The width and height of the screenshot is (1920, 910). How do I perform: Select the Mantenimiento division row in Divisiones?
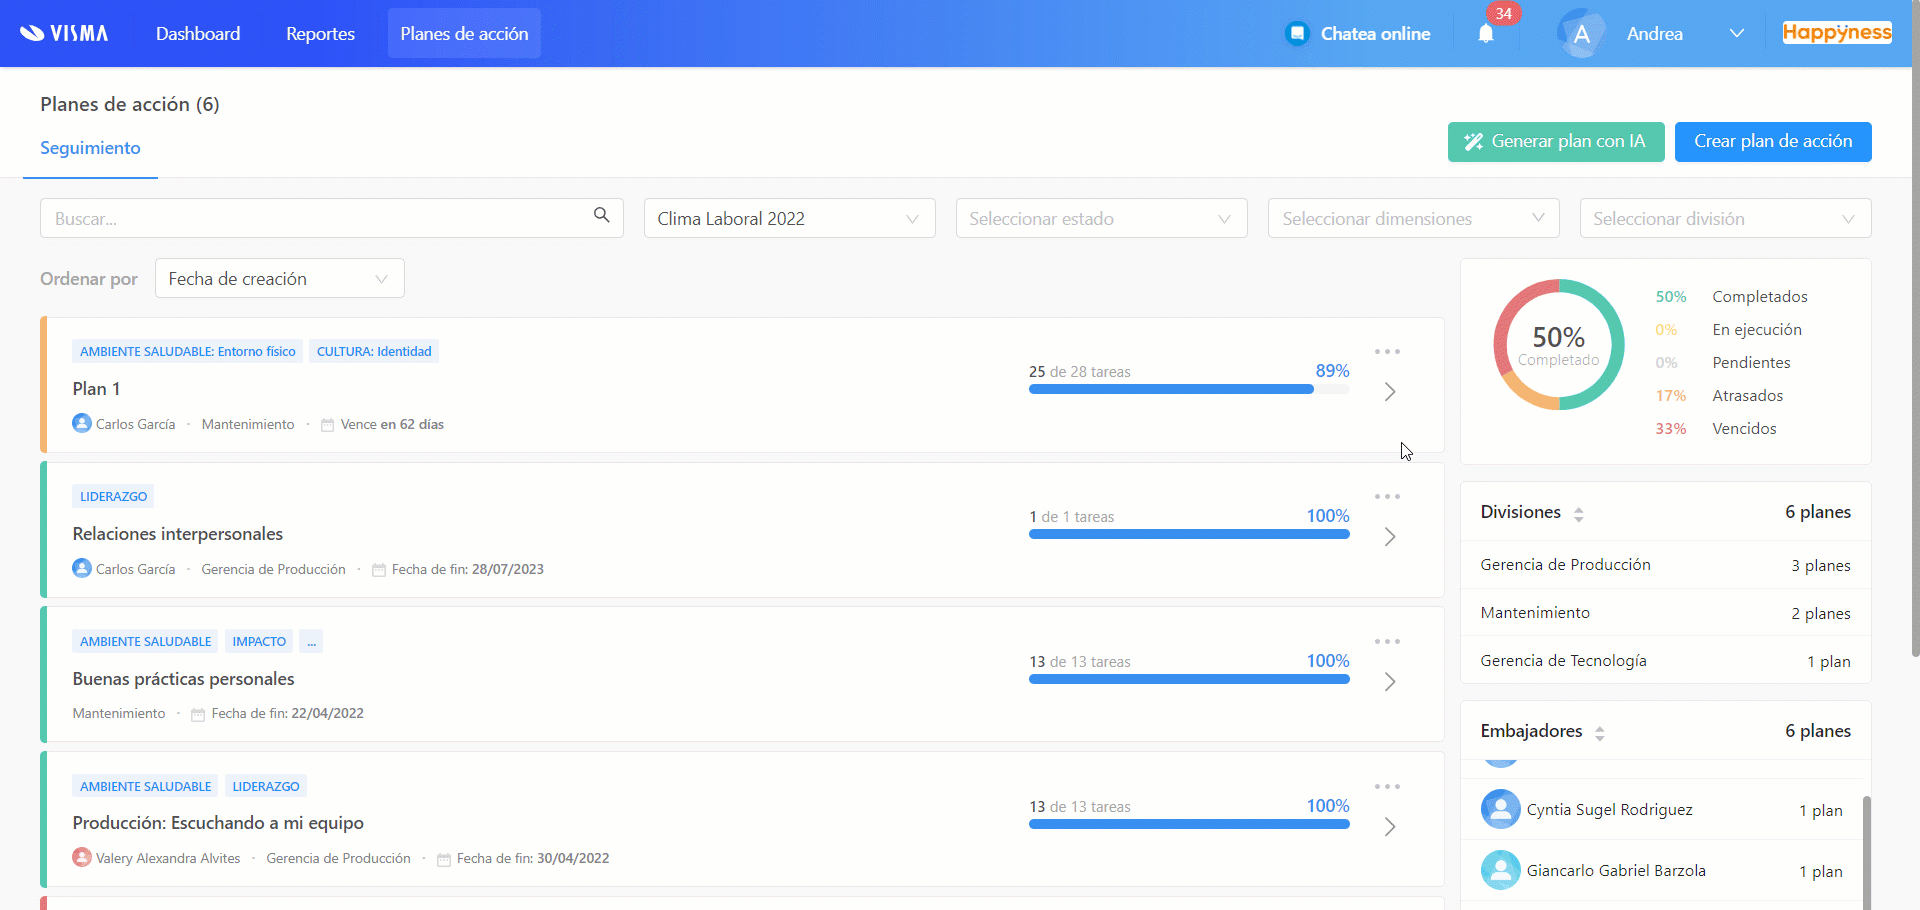[x=1665, y=613]
